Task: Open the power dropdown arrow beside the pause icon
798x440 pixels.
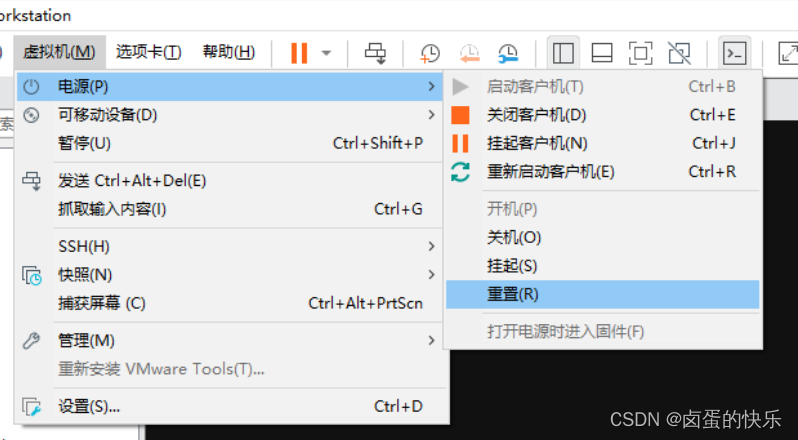Action: coord(326,53)
